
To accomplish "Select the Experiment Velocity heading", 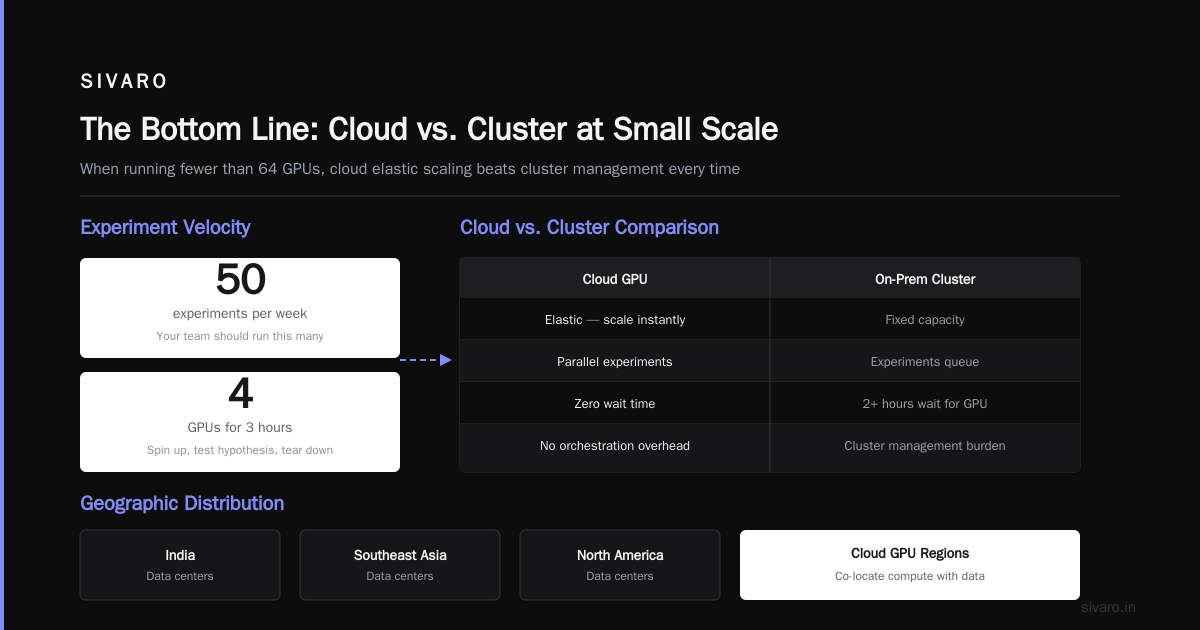I will (x=165, y=227).
